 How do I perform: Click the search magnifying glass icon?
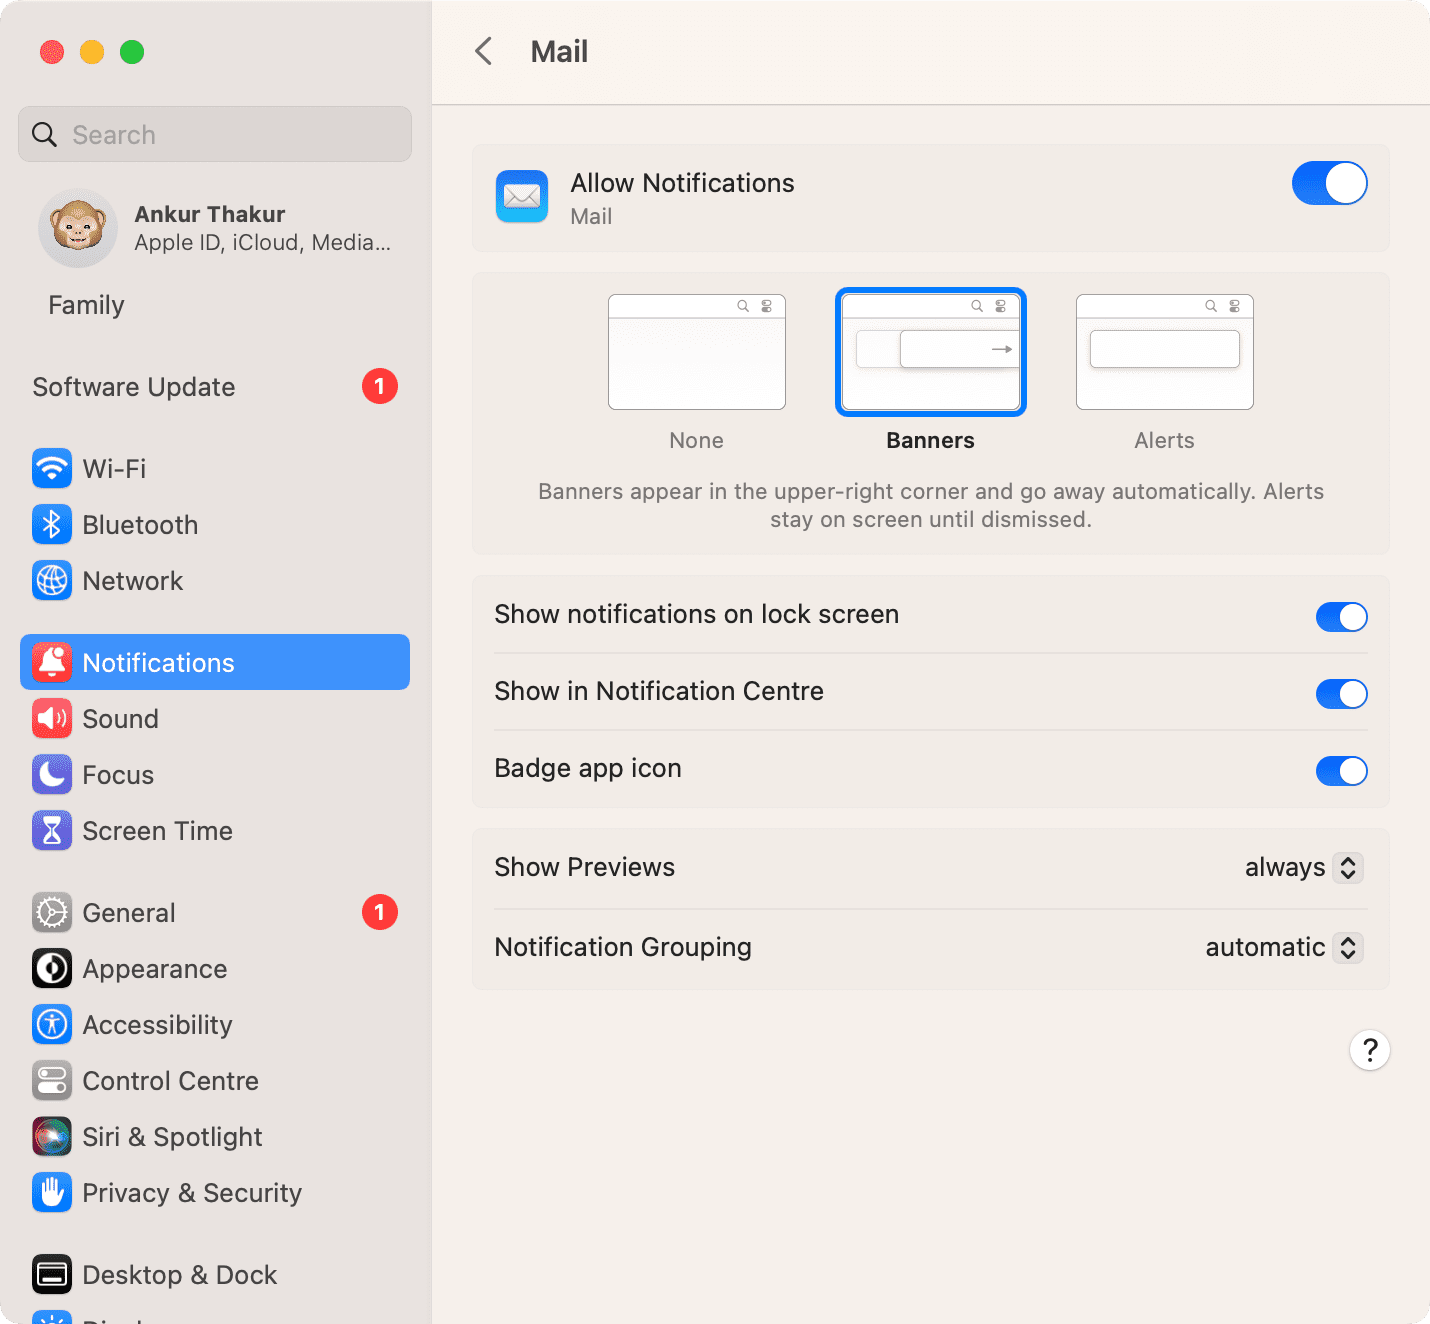45,134
